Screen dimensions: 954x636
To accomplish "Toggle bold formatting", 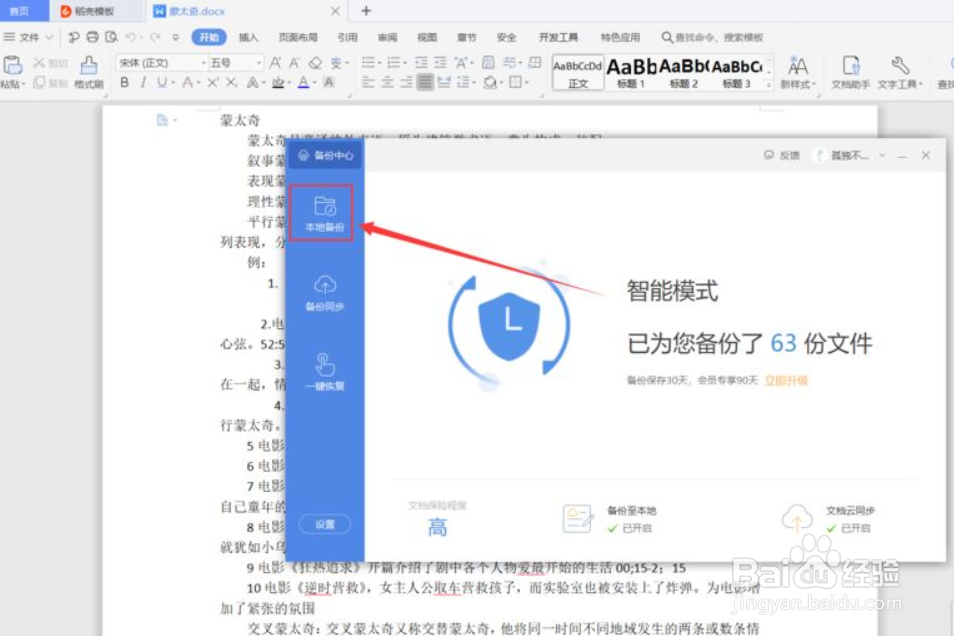I will click(x=125, y=82).
